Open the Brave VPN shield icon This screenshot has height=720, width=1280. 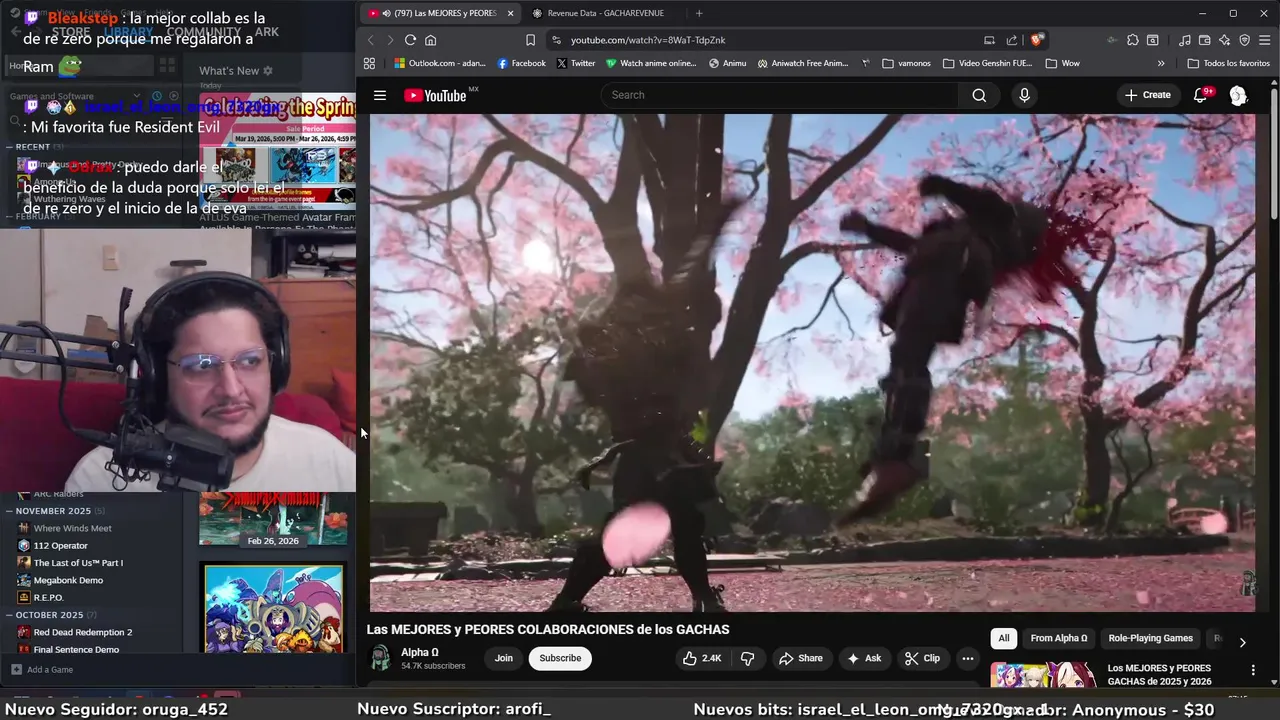pyautogui.click(x=1245, y=40)
